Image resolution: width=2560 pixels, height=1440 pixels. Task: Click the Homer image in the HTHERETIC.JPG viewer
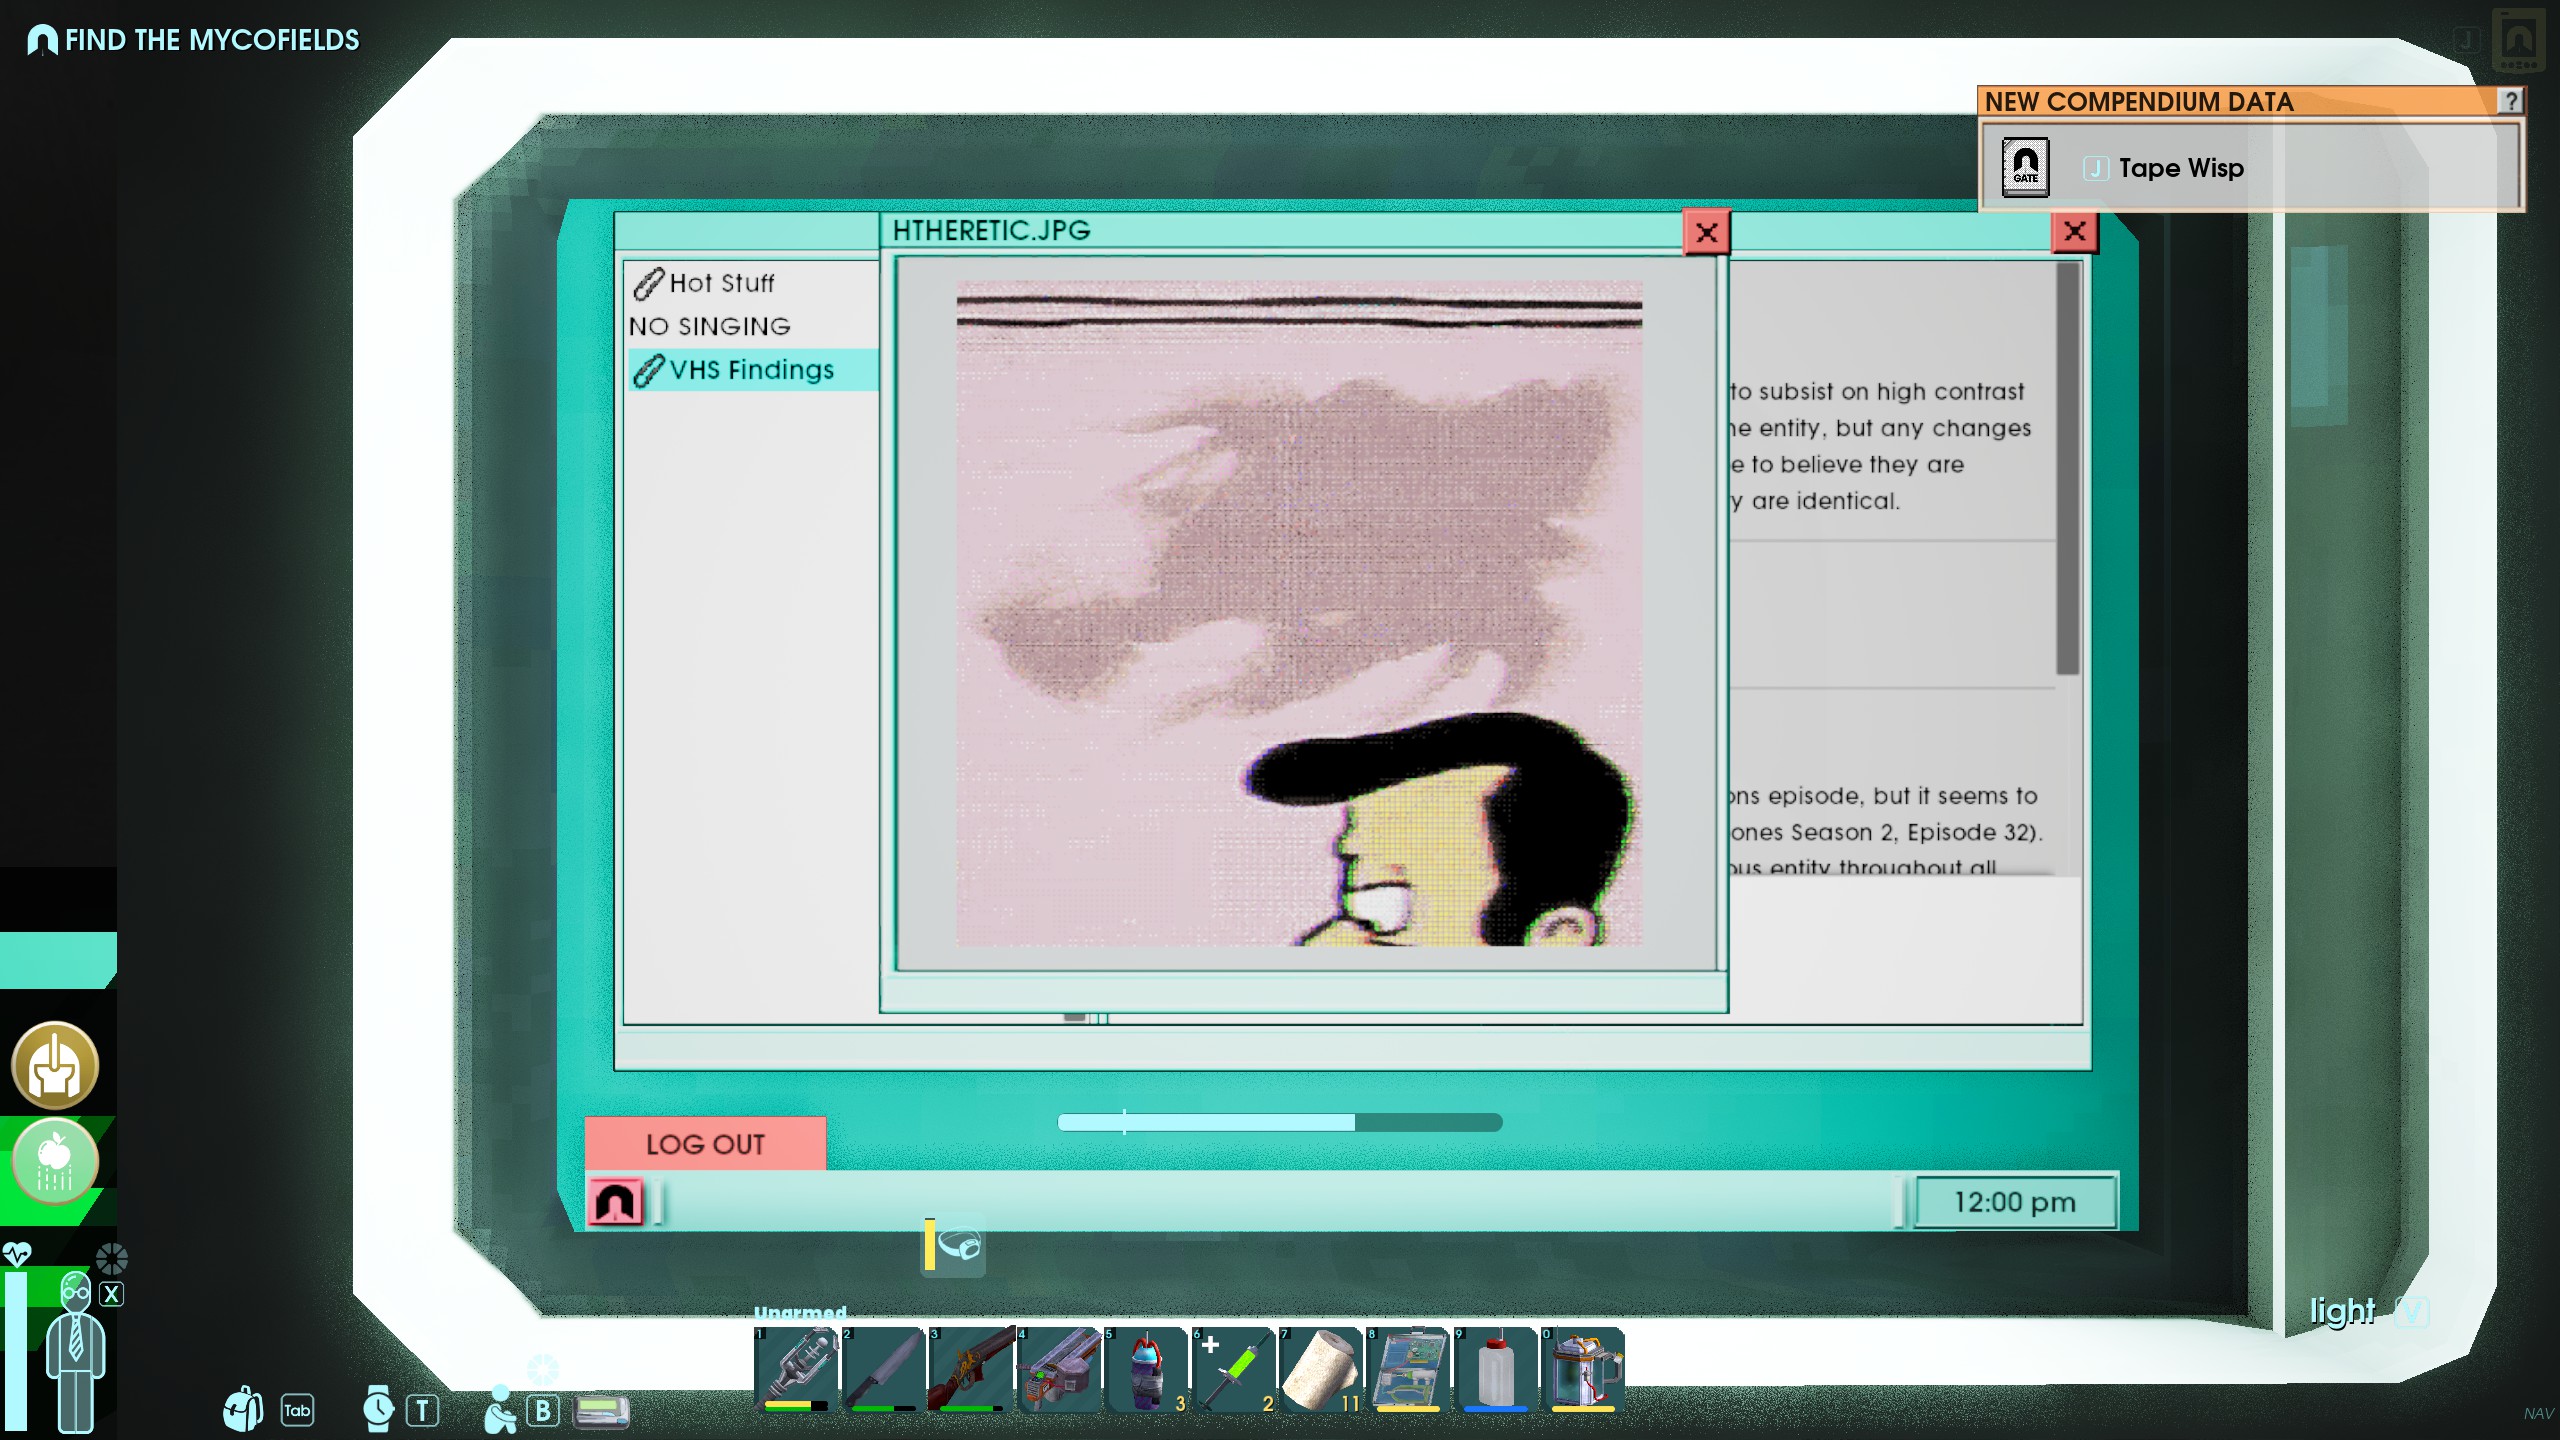pyautogui.click(x=1299, y=613)
